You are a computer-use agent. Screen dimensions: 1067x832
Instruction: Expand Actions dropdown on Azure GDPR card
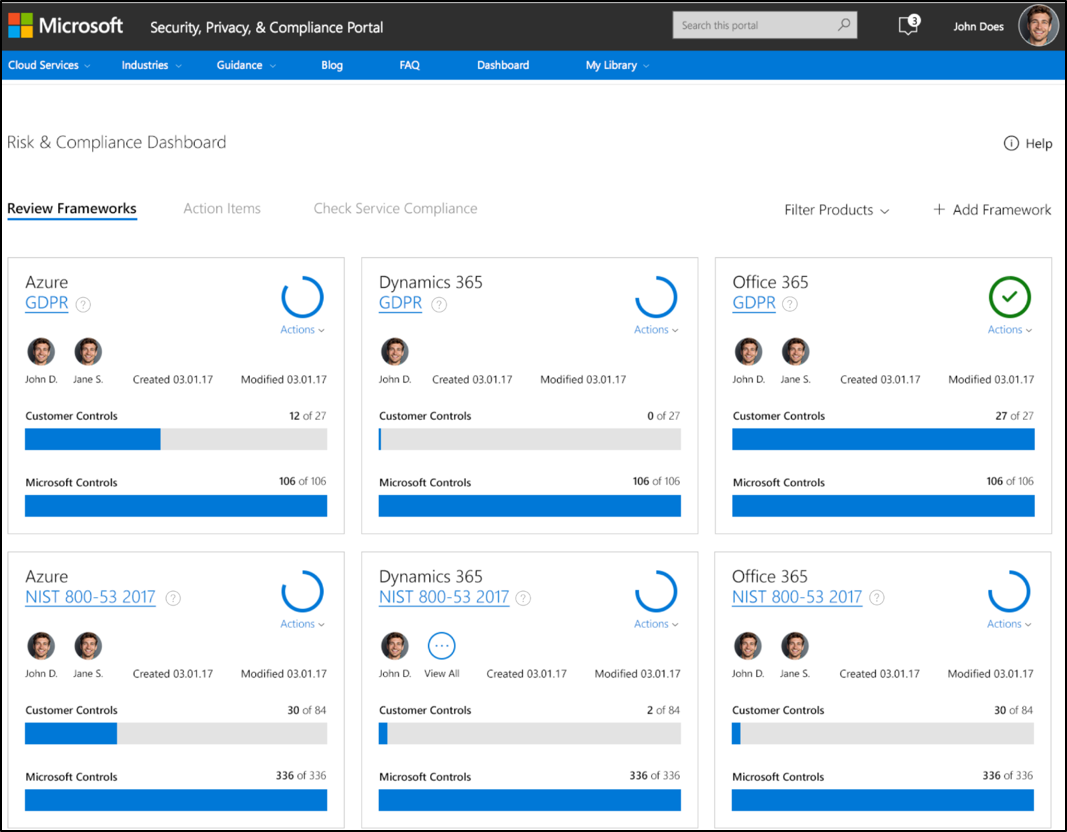click(302, 330)
